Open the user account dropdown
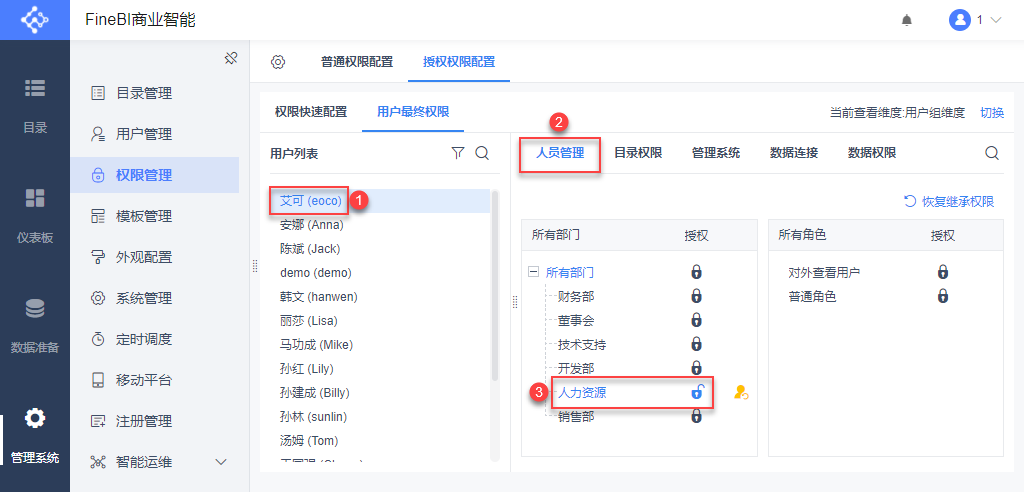 point(975,20)
